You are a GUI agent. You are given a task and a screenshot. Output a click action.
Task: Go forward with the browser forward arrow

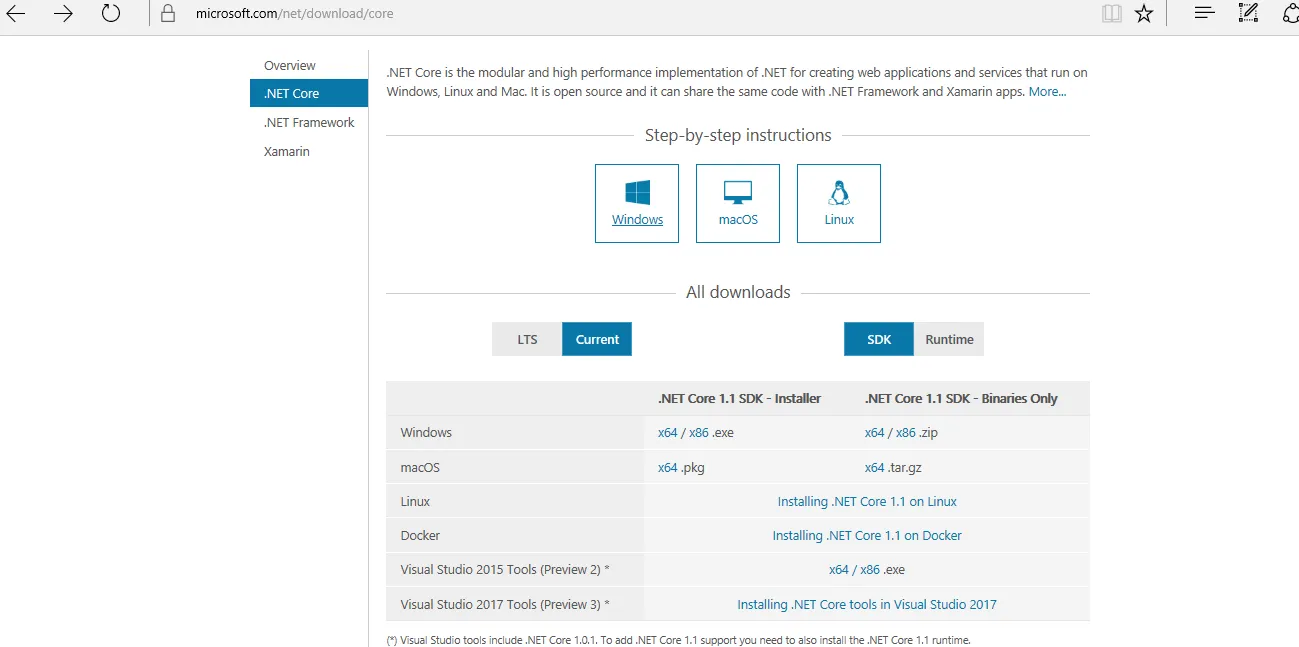tap(63, 14)
